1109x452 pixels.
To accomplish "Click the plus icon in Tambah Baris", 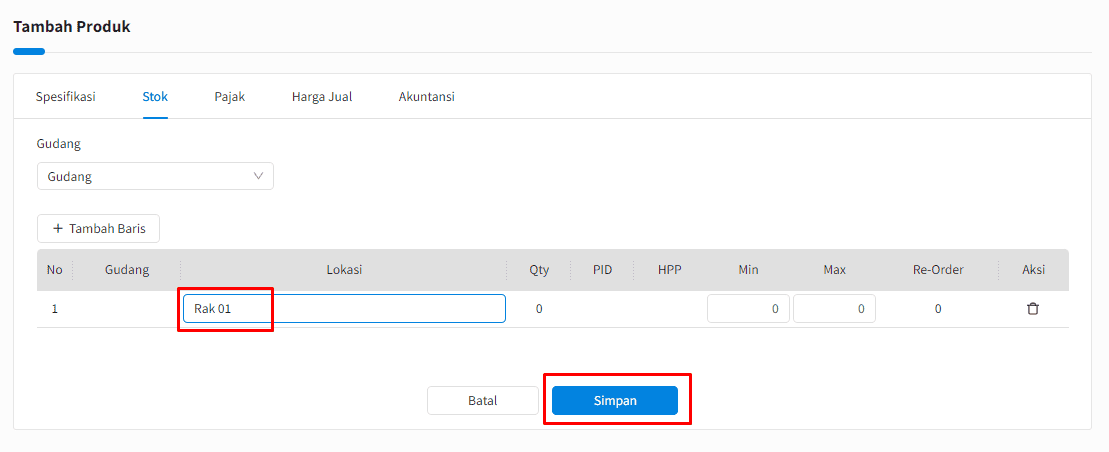I will coord(58,228).
